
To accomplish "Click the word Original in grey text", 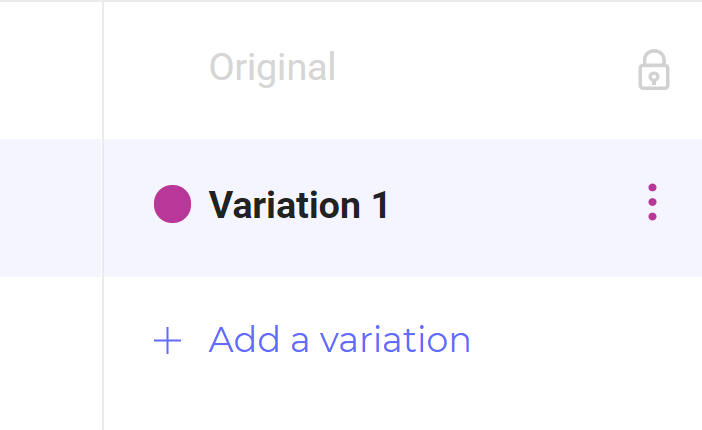I will 272,67.
